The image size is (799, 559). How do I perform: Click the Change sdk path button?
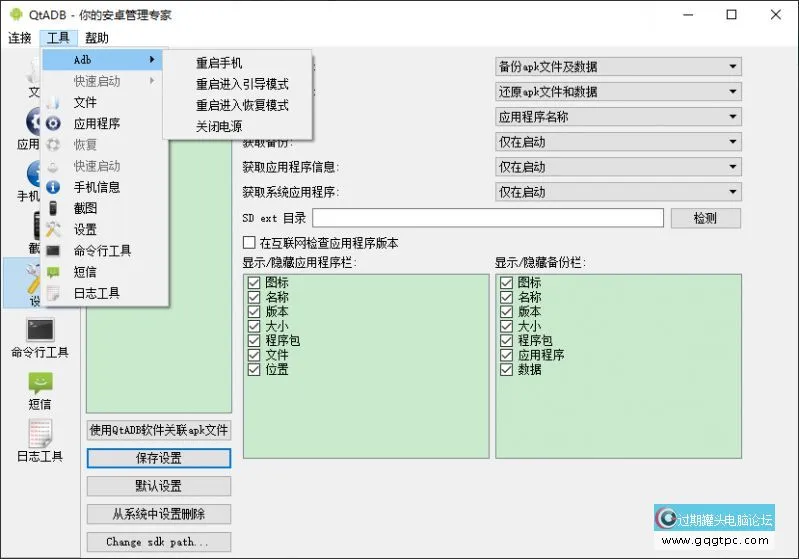(x=159, y=542)
